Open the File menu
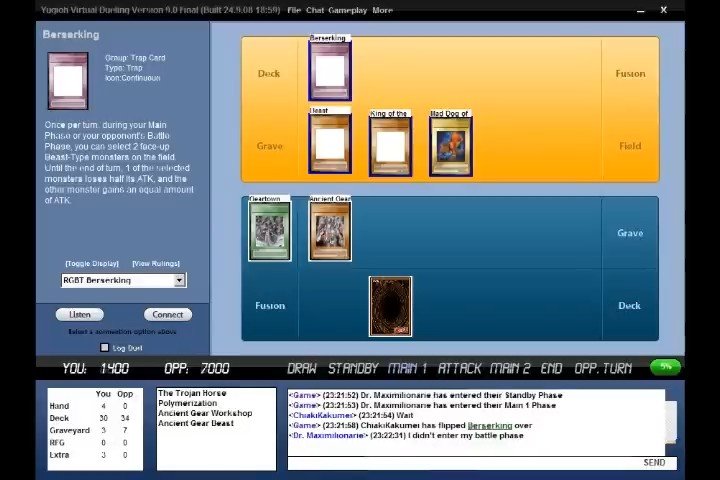Image resolution: width=720 pixels, height=480 pixels. tap(294, 10)
